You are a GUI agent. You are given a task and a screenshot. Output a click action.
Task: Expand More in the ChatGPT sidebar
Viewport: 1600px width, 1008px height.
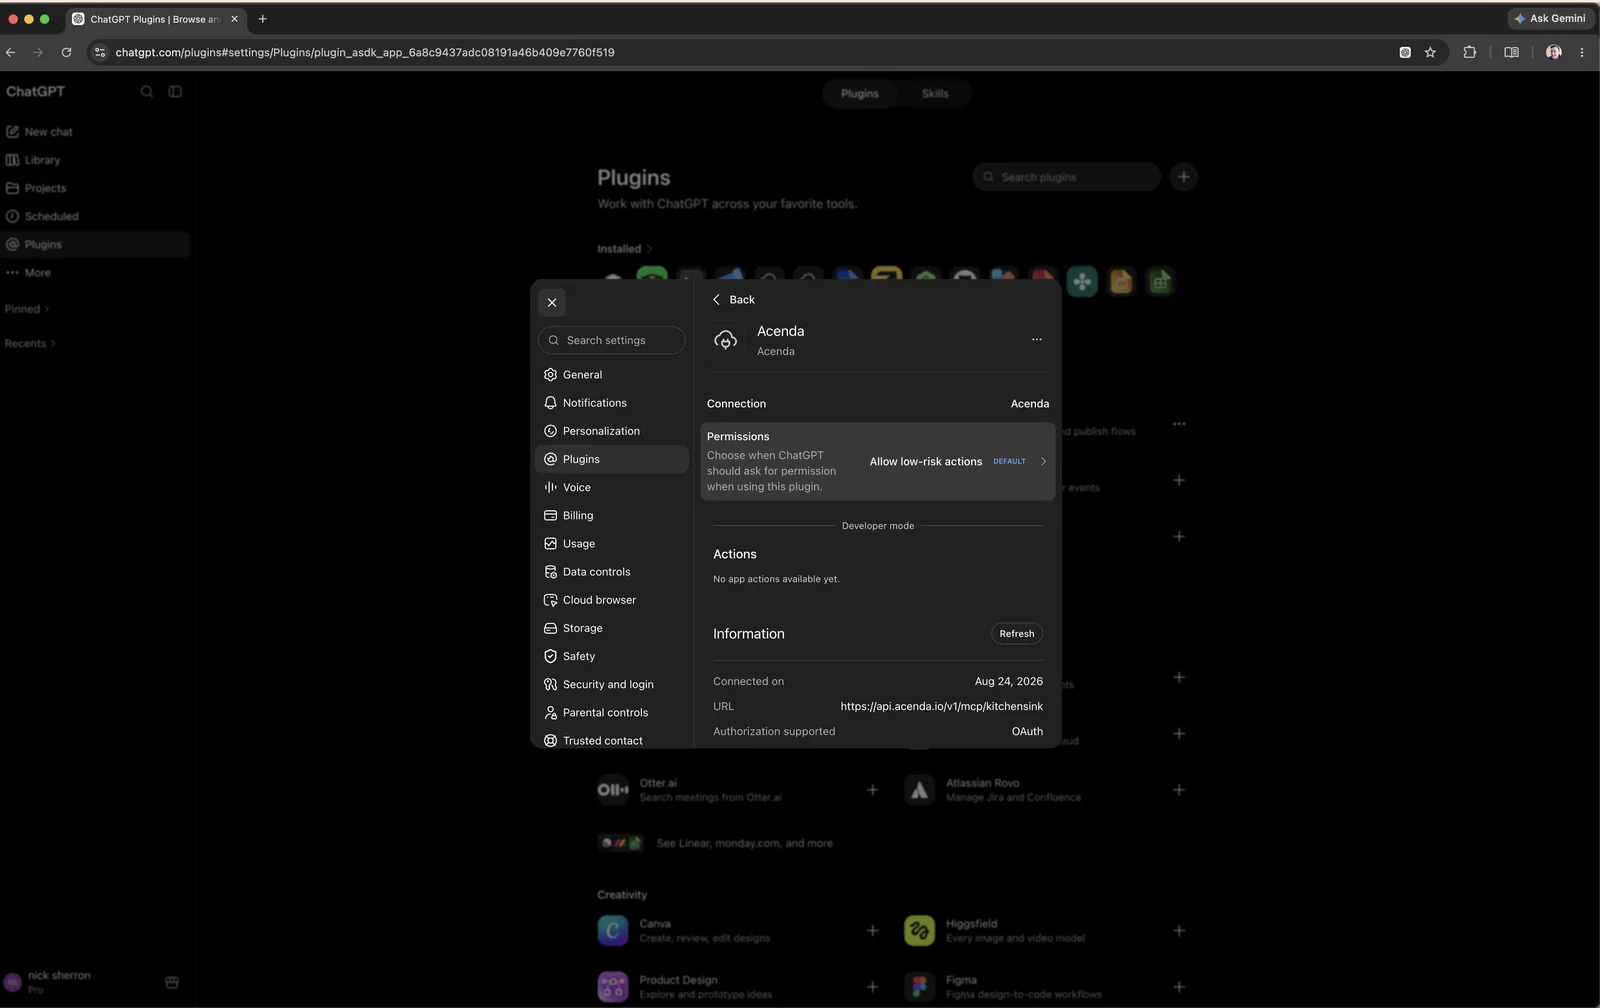pyautogui.click(x=95, y=273)
